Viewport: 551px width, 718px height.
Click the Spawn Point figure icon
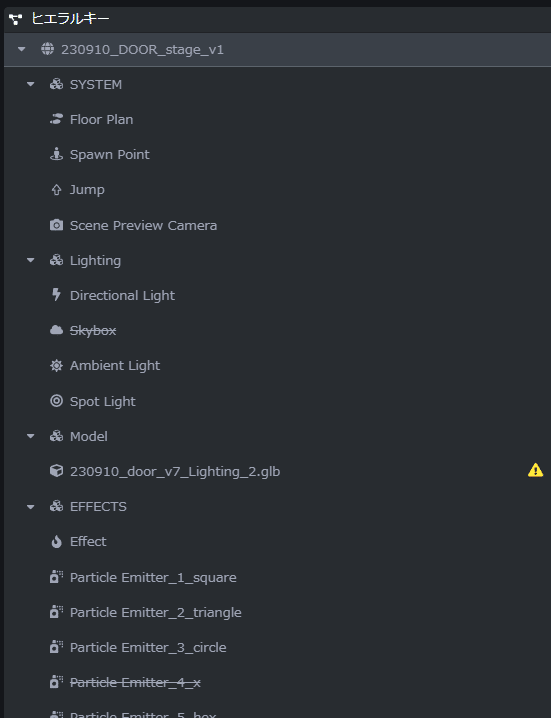(56, 154)
